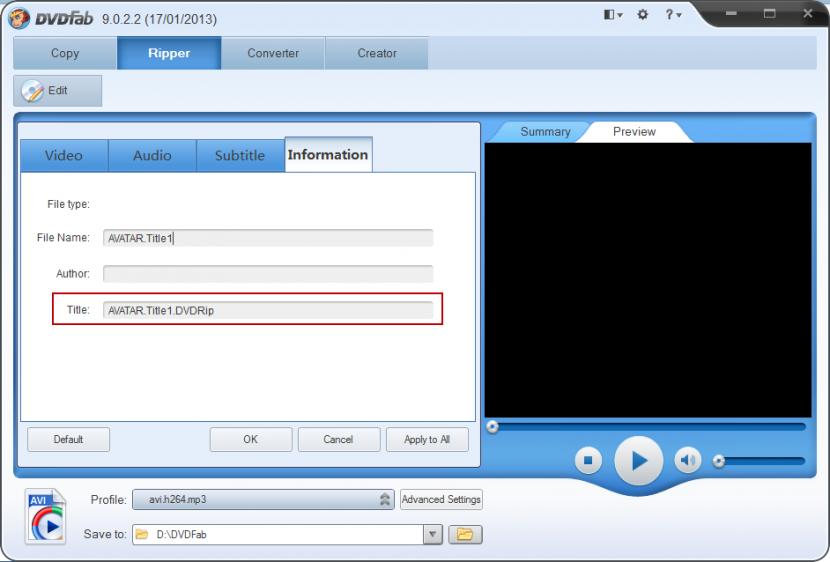Viewport: 830px width, 562px height.
Task: Open the Converter tab
Action: click(273, 53)
